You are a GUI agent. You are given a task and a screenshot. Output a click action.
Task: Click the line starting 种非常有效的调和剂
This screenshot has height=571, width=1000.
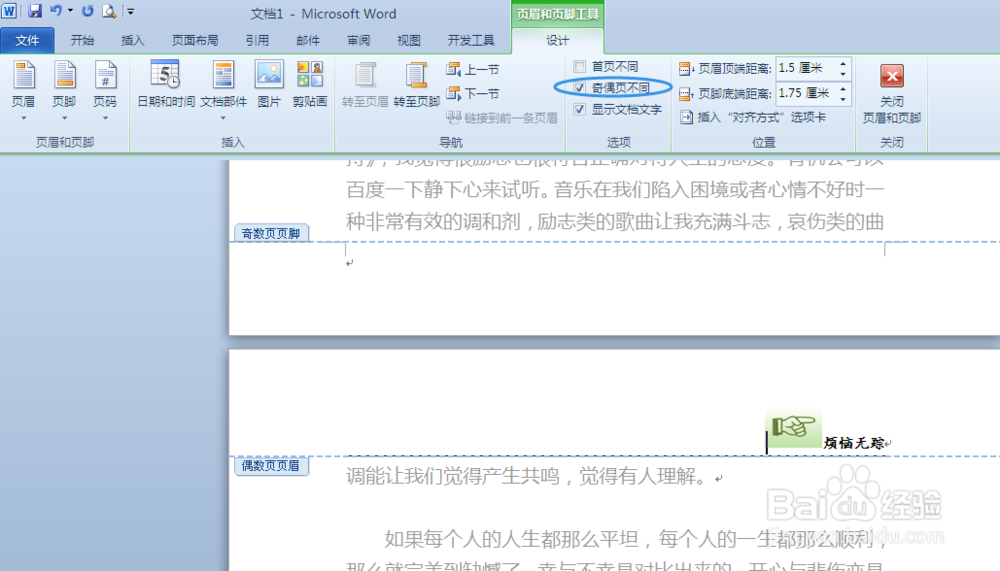point(615,221)
